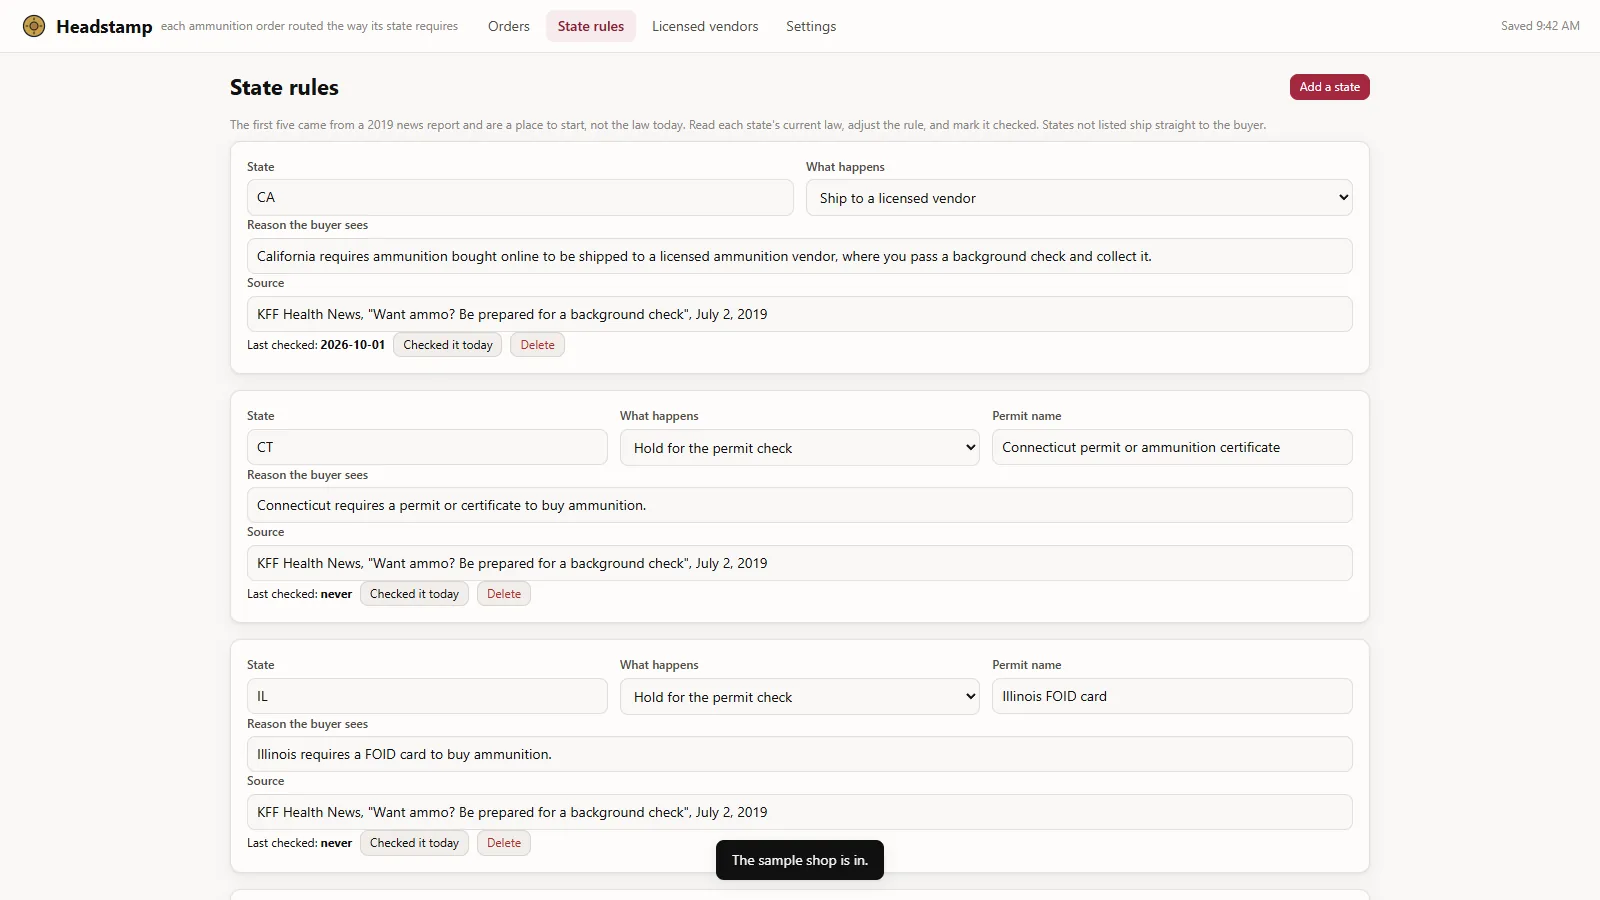Screen dimensions: 1600x900
Task: Click the Headstamp logo icon
Action: point(34,26)
